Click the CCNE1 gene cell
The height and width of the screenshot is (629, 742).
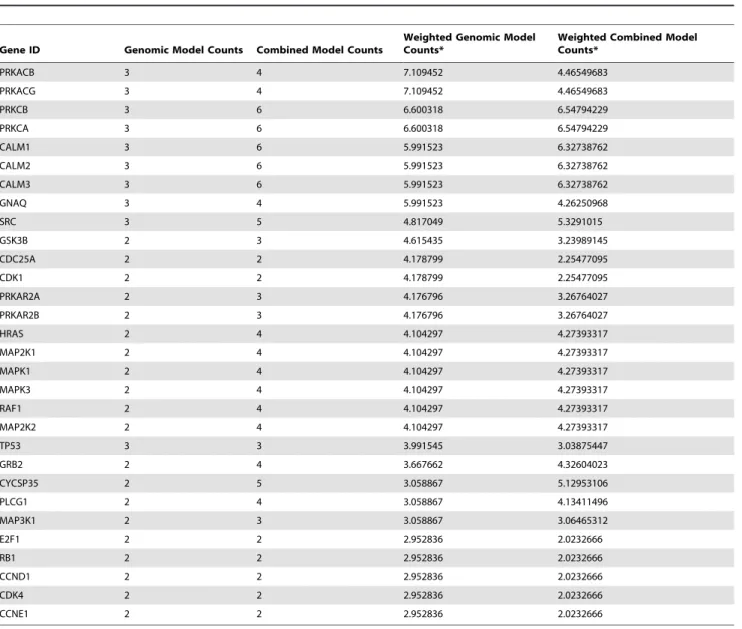[x=14, y=614]
